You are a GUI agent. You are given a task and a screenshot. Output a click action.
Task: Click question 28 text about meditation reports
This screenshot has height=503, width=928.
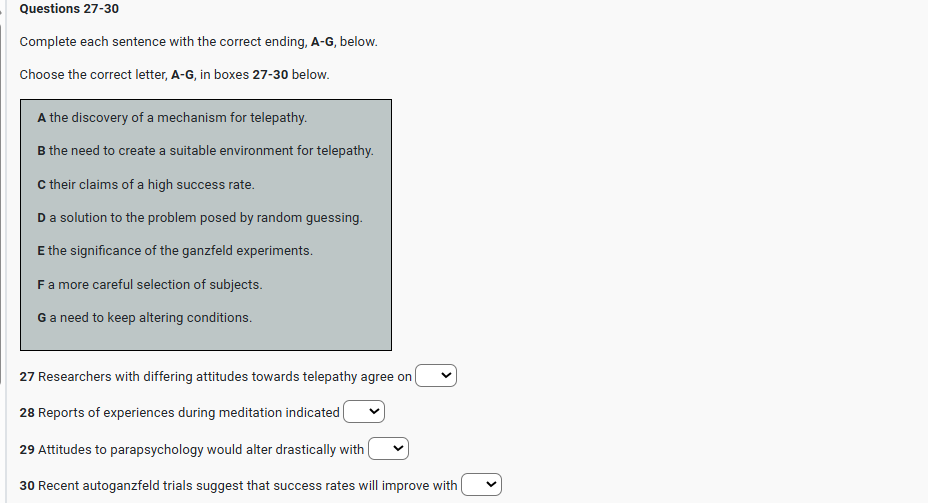[180, 412]
